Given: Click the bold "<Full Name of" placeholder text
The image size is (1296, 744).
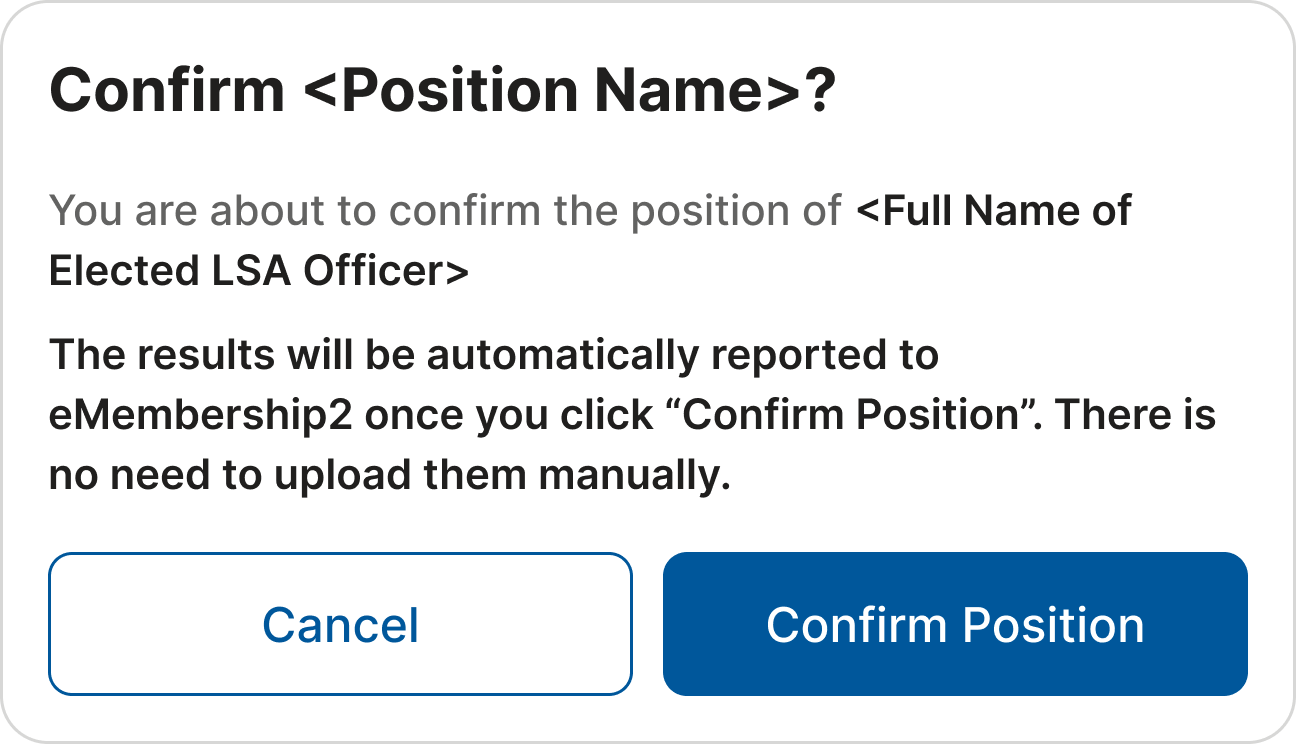Looking at the screenshot, I should (994, 212).
